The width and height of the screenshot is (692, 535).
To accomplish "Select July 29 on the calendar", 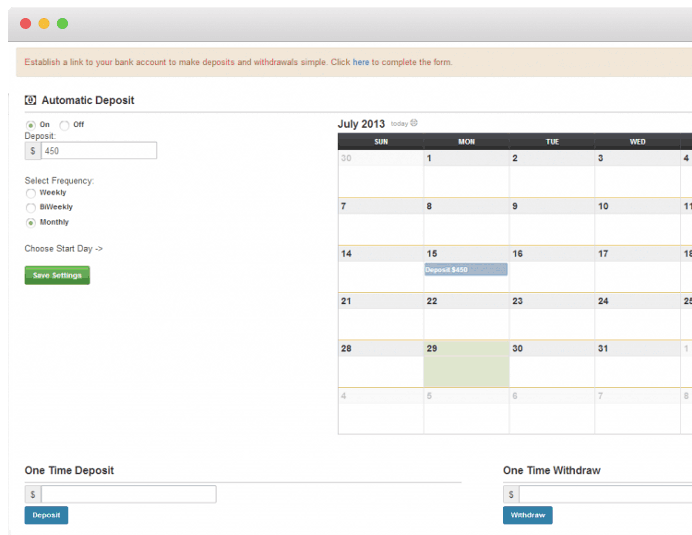I will [x=466, y=364].
